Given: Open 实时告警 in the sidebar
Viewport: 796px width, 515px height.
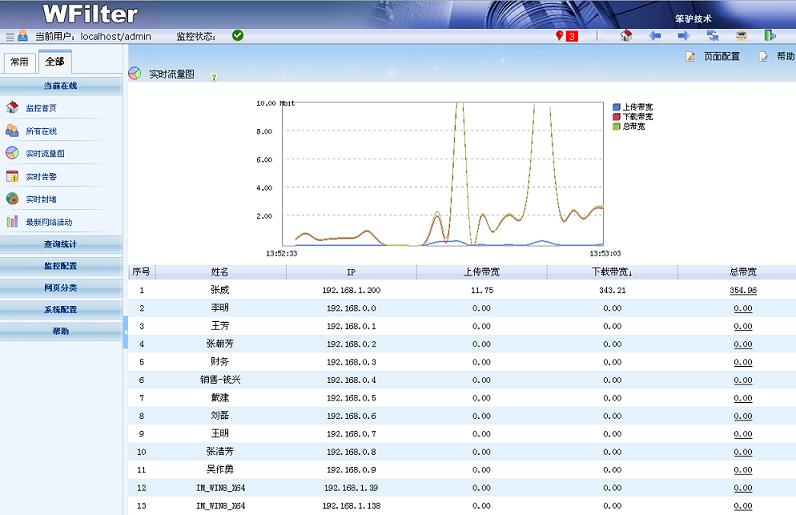Looking at the screenshot, I should tap(44, 177).
